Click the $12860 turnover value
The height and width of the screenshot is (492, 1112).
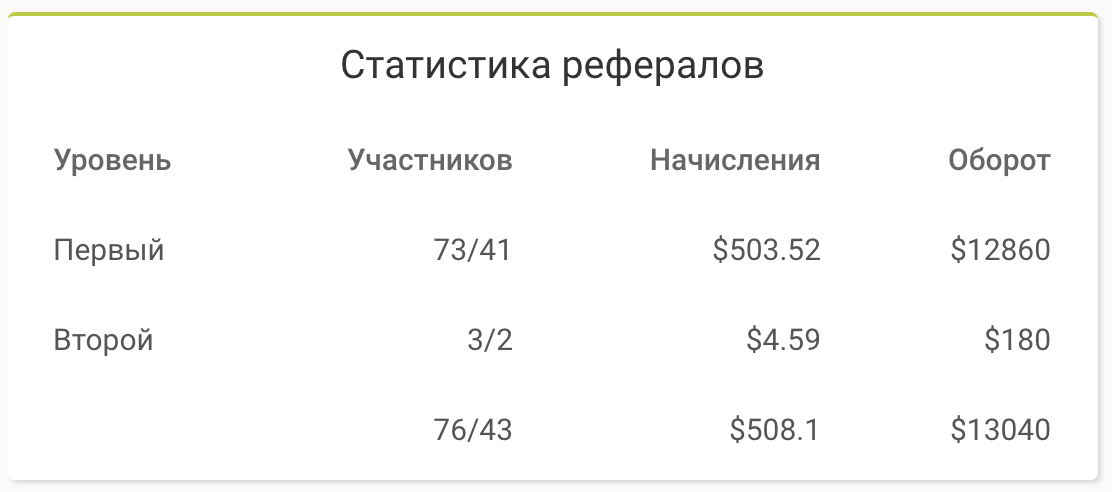1000,250
